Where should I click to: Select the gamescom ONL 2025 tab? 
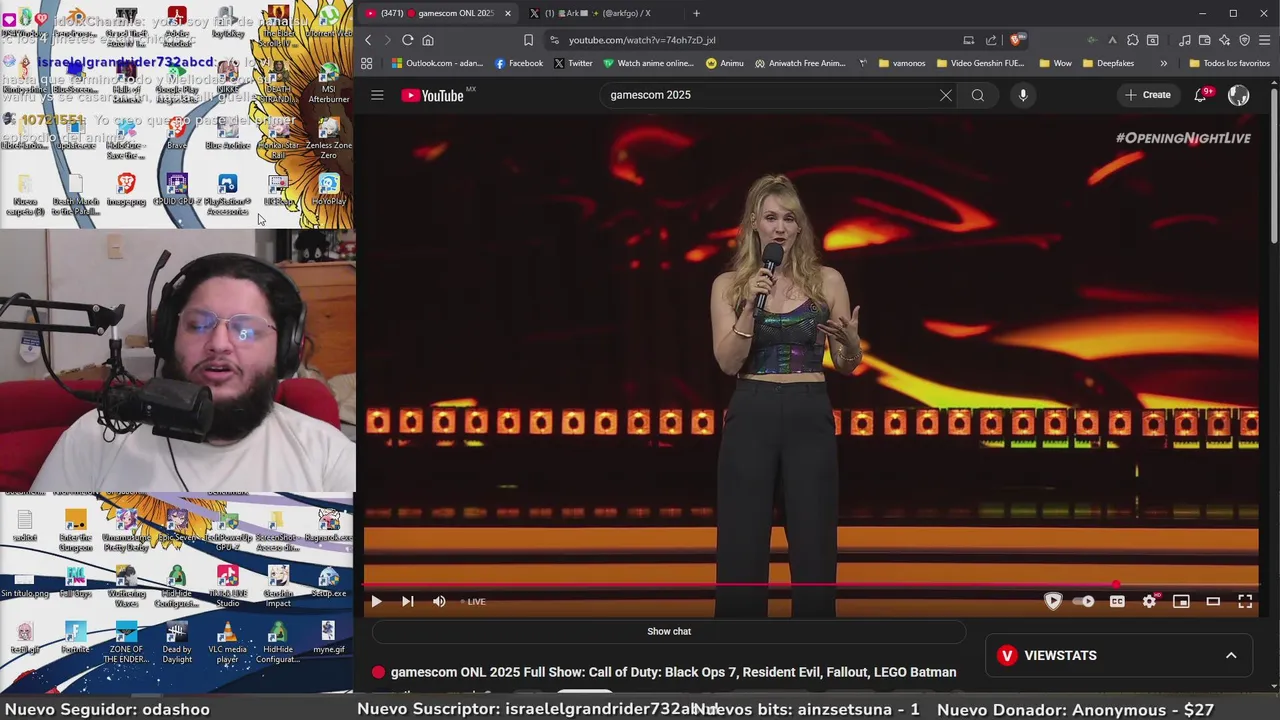point(438,13)
